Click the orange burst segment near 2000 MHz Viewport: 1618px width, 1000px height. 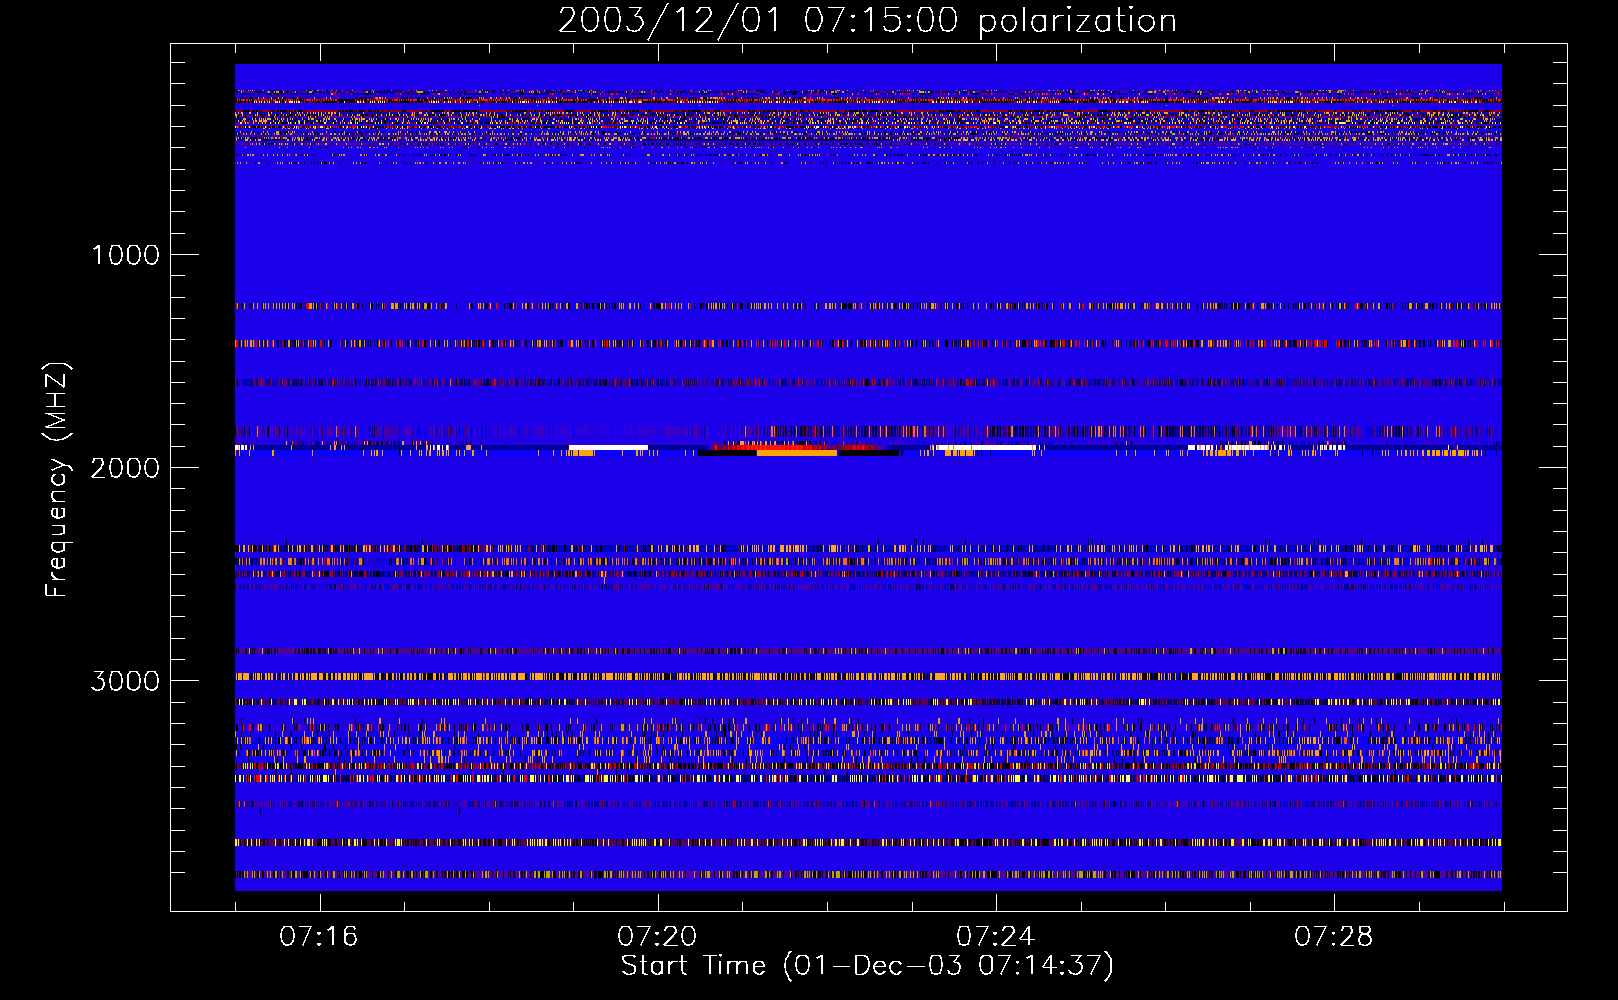tap(797, 453)
